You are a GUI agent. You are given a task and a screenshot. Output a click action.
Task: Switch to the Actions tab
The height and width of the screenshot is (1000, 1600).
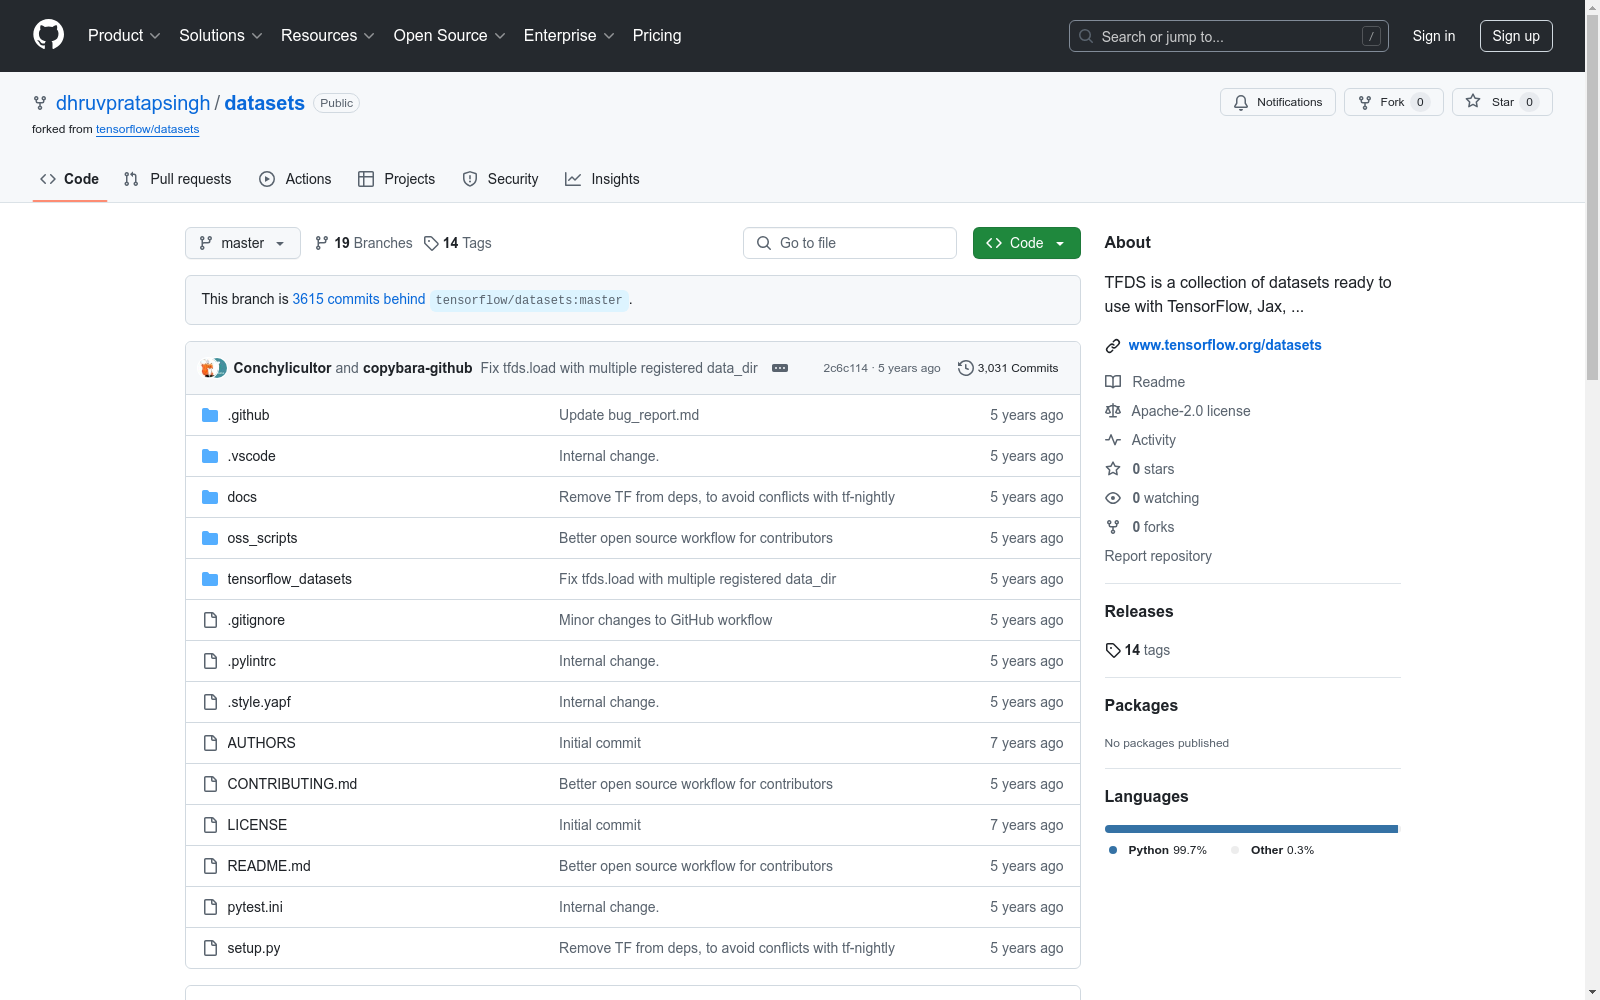(x=295, y=179)
